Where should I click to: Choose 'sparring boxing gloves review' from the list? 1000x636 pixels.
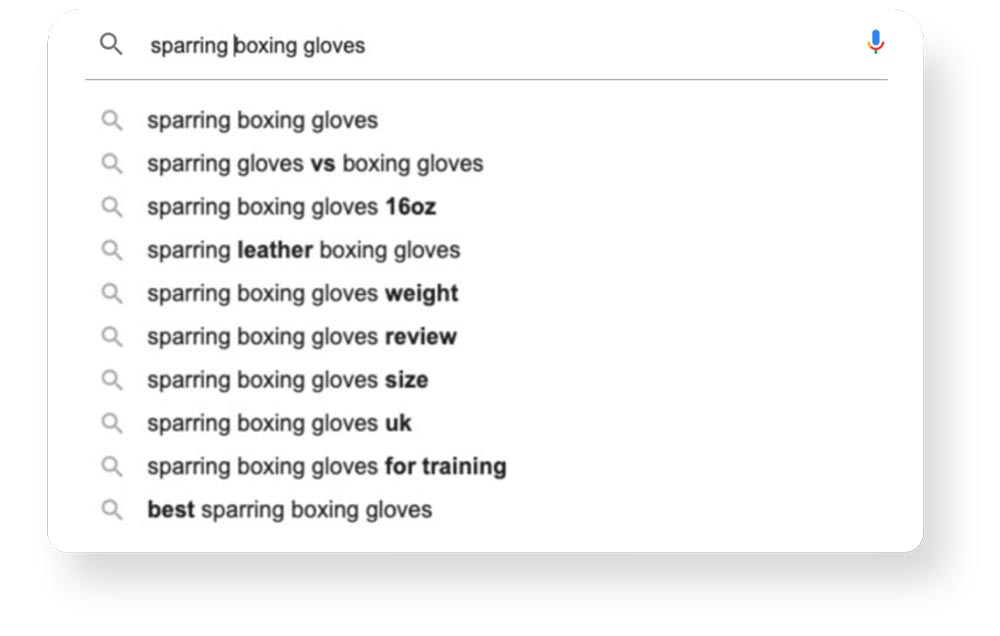(301, 337)
